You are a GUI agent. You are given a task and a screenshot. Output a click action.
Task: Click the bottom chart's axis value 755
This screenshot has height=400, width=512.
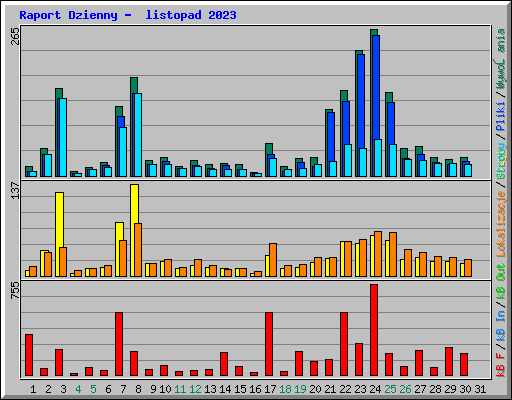(x=15, y=290)
